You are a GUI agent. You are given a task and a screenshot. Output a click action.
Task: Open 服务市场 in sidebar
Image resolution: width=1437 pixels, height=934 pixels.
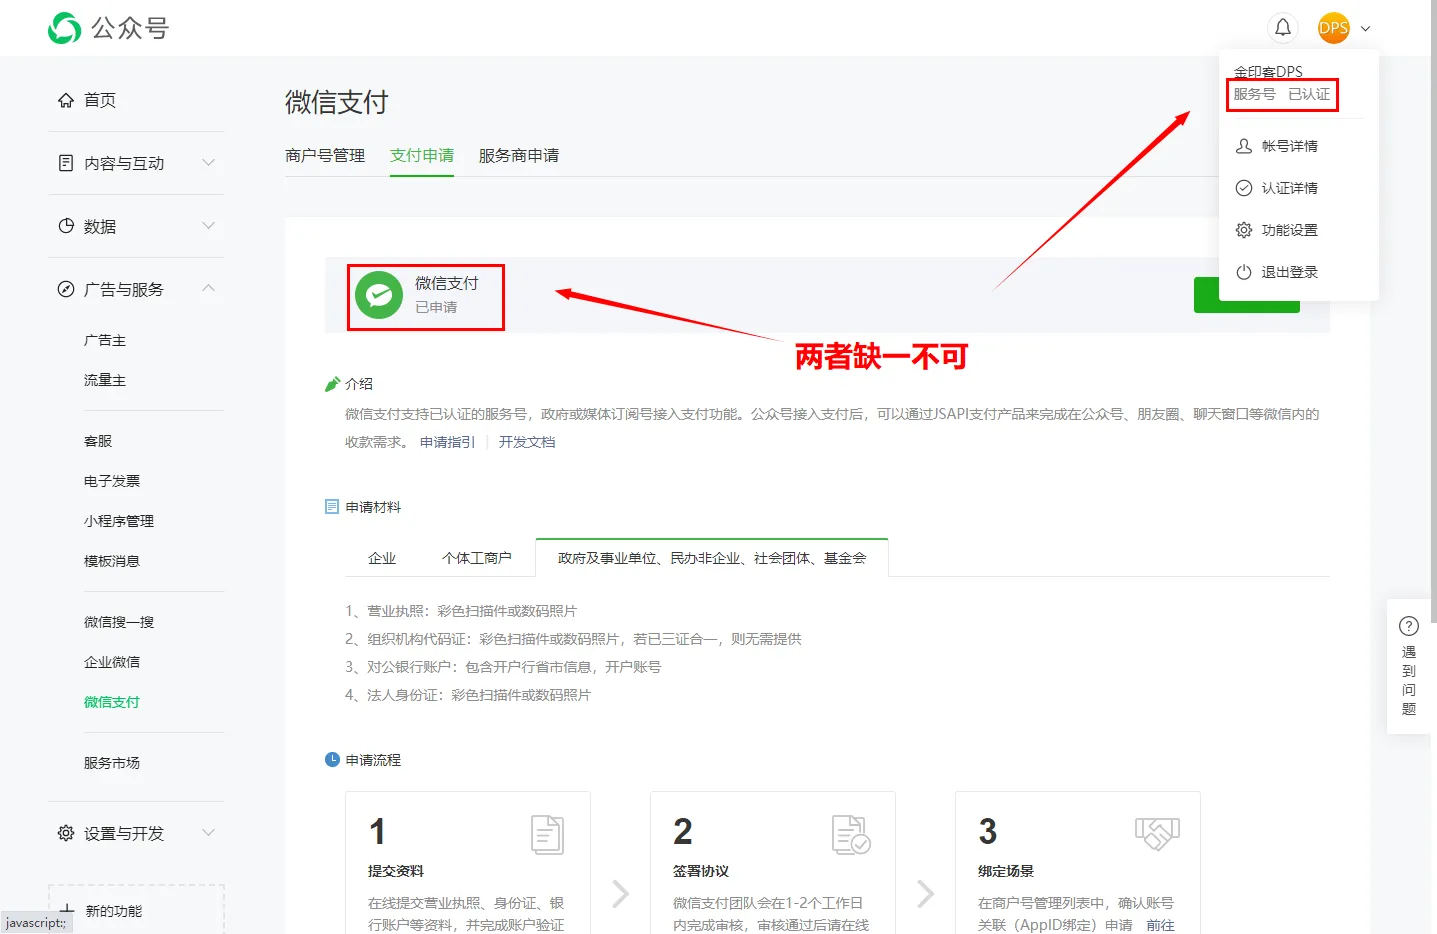pos(112,763)
